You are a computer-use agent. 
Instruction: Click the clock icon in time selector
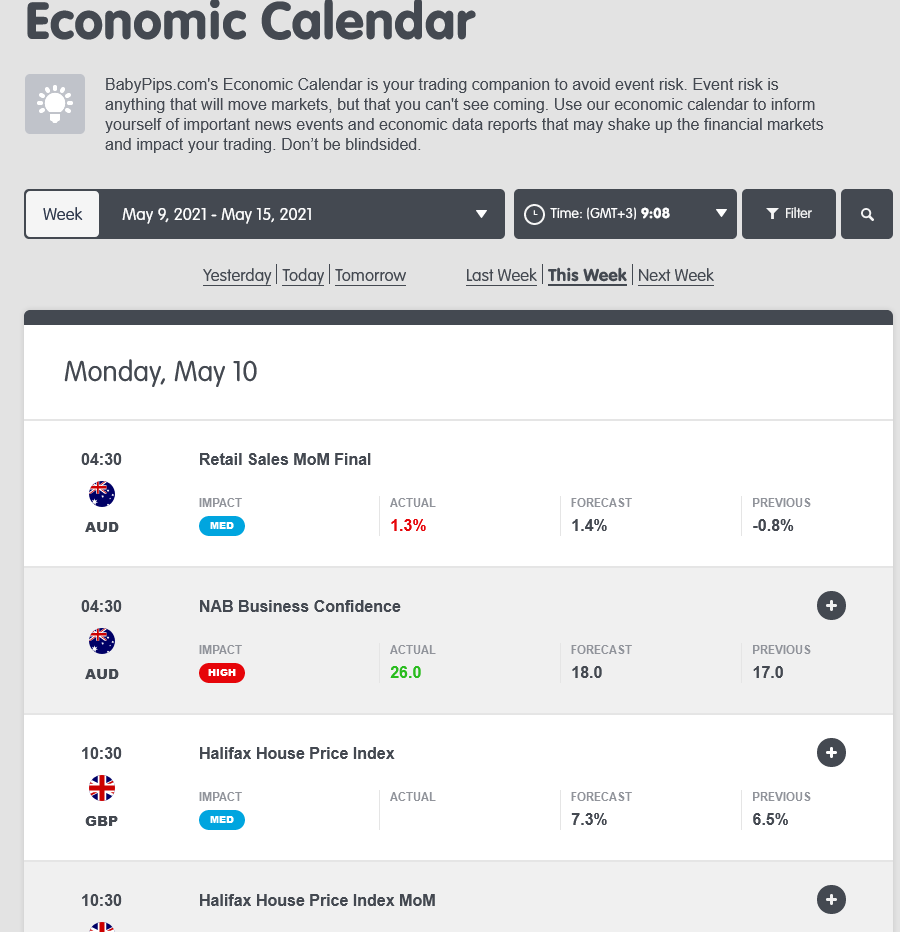534,213
